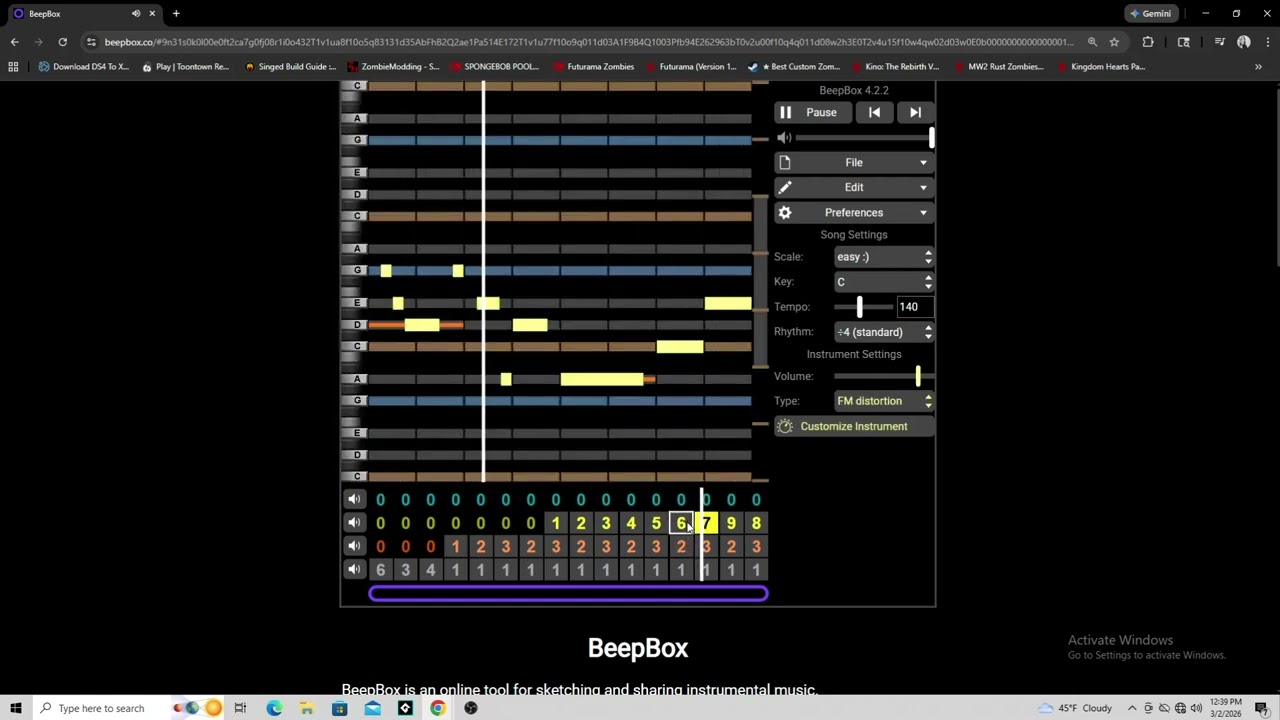Mute the first channel row
This screenshot has height=720, width=1280.
(x=354, y=499)
